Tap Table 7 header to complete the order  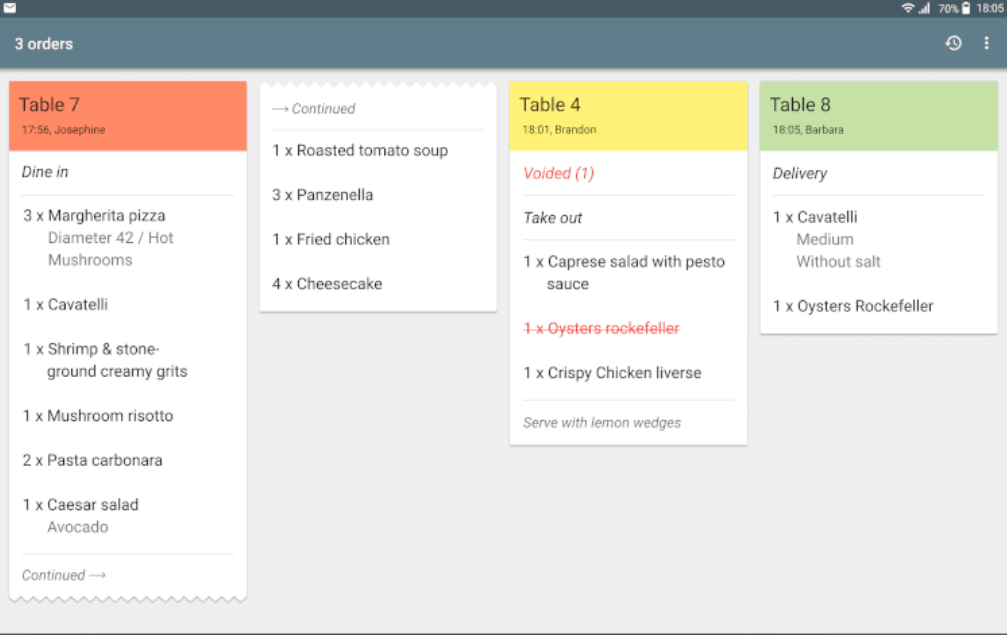[x=128, y=113]
